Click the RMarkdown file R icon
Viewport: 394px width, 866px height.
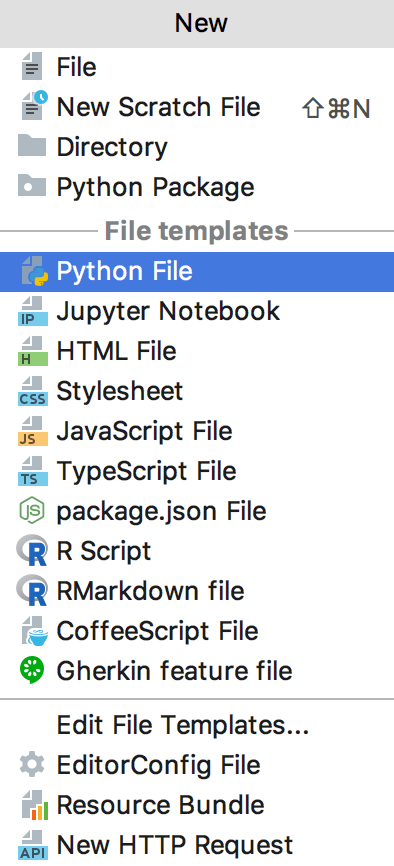32,591
